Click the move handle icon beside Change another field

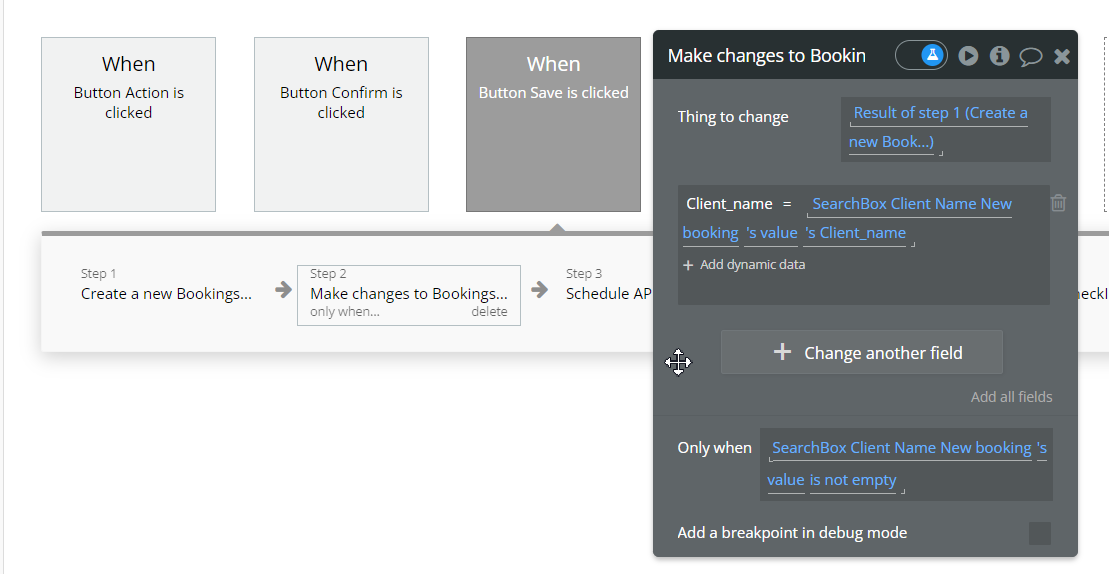pos(678,362)
